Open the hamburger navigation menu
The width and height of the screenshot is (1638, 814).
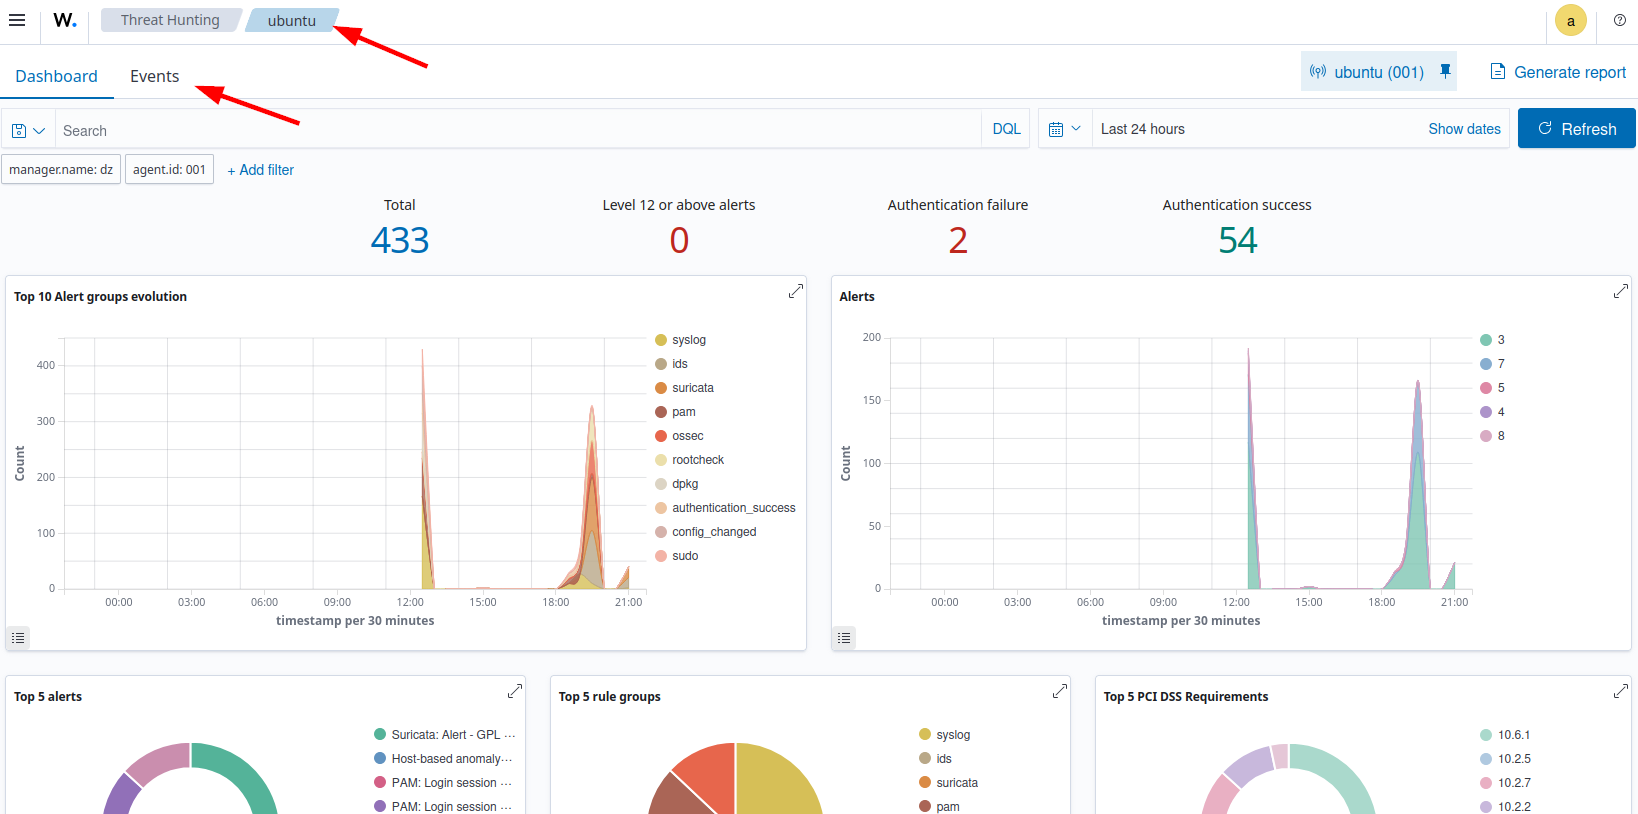coord(17,20)
